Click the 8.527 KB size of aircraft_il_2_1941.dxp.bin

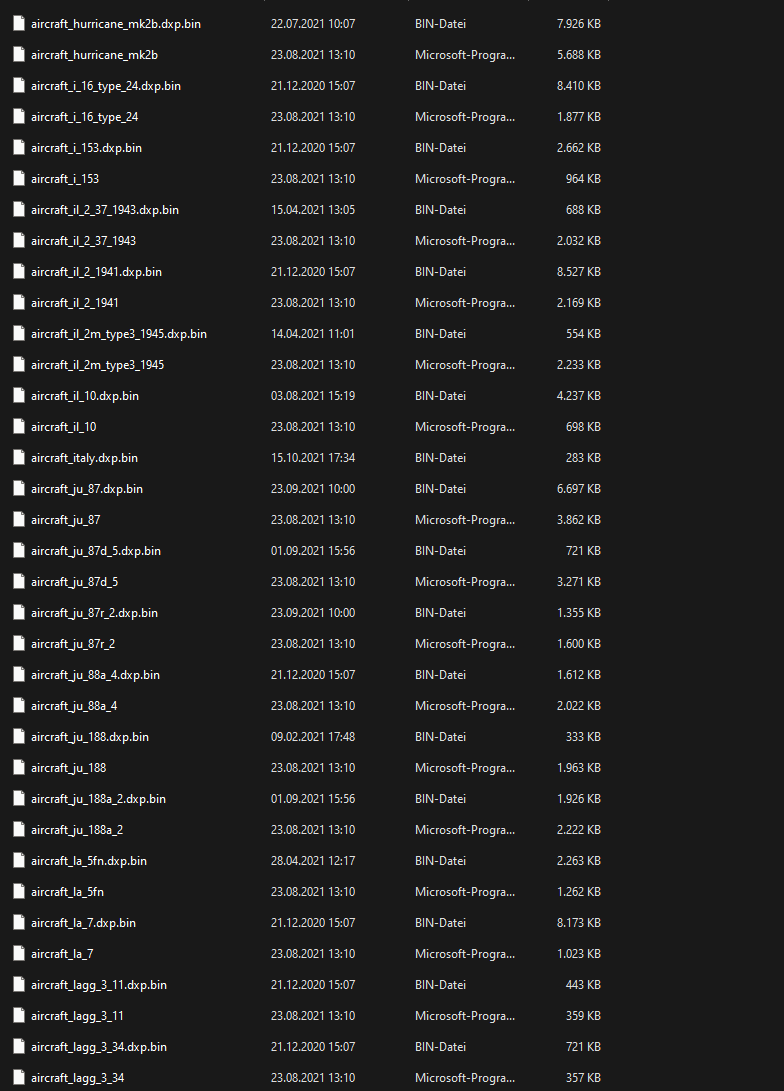click(x=579, y=272)
